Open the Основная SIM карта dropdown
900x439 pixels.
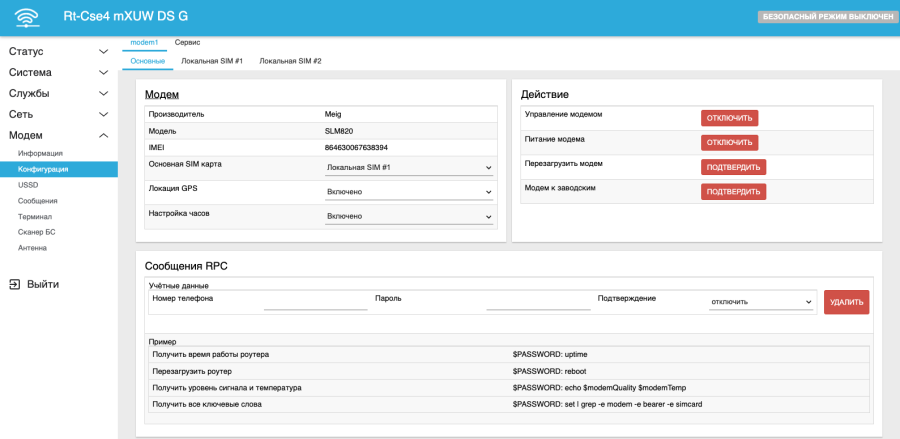(x=409, y=167)
